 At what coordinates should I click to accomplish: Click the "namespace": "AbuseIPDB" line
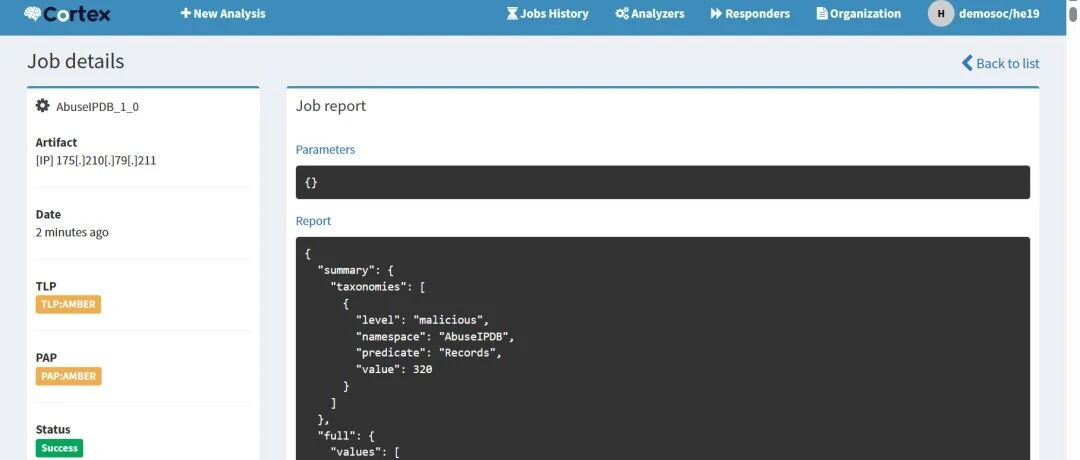(435, 336)
